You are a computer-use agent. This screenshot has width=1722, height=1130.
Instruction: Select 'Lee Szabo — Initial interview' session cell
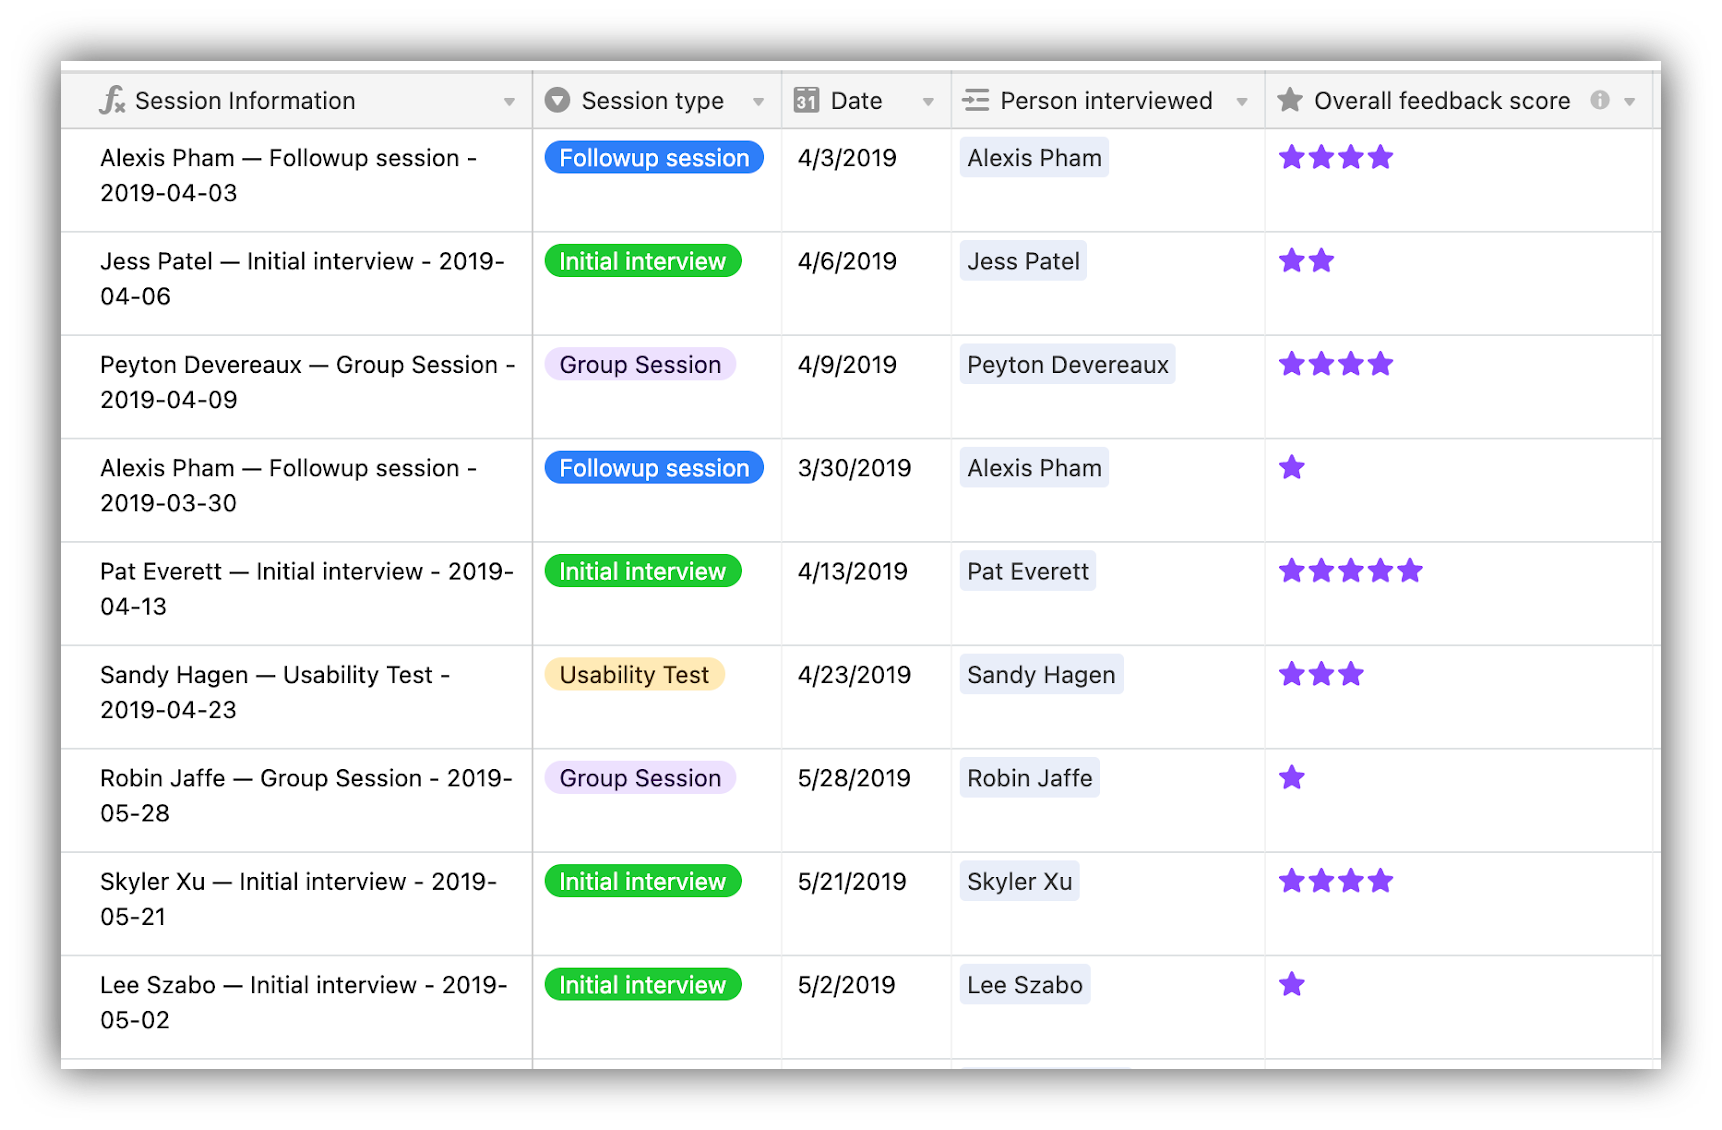coord(296,1007)
